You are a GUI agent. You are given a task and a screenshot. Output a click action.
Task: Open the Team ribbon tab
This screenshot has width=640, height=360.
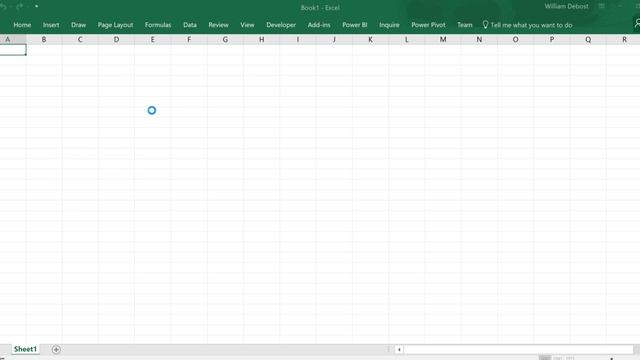coord(464,25)
